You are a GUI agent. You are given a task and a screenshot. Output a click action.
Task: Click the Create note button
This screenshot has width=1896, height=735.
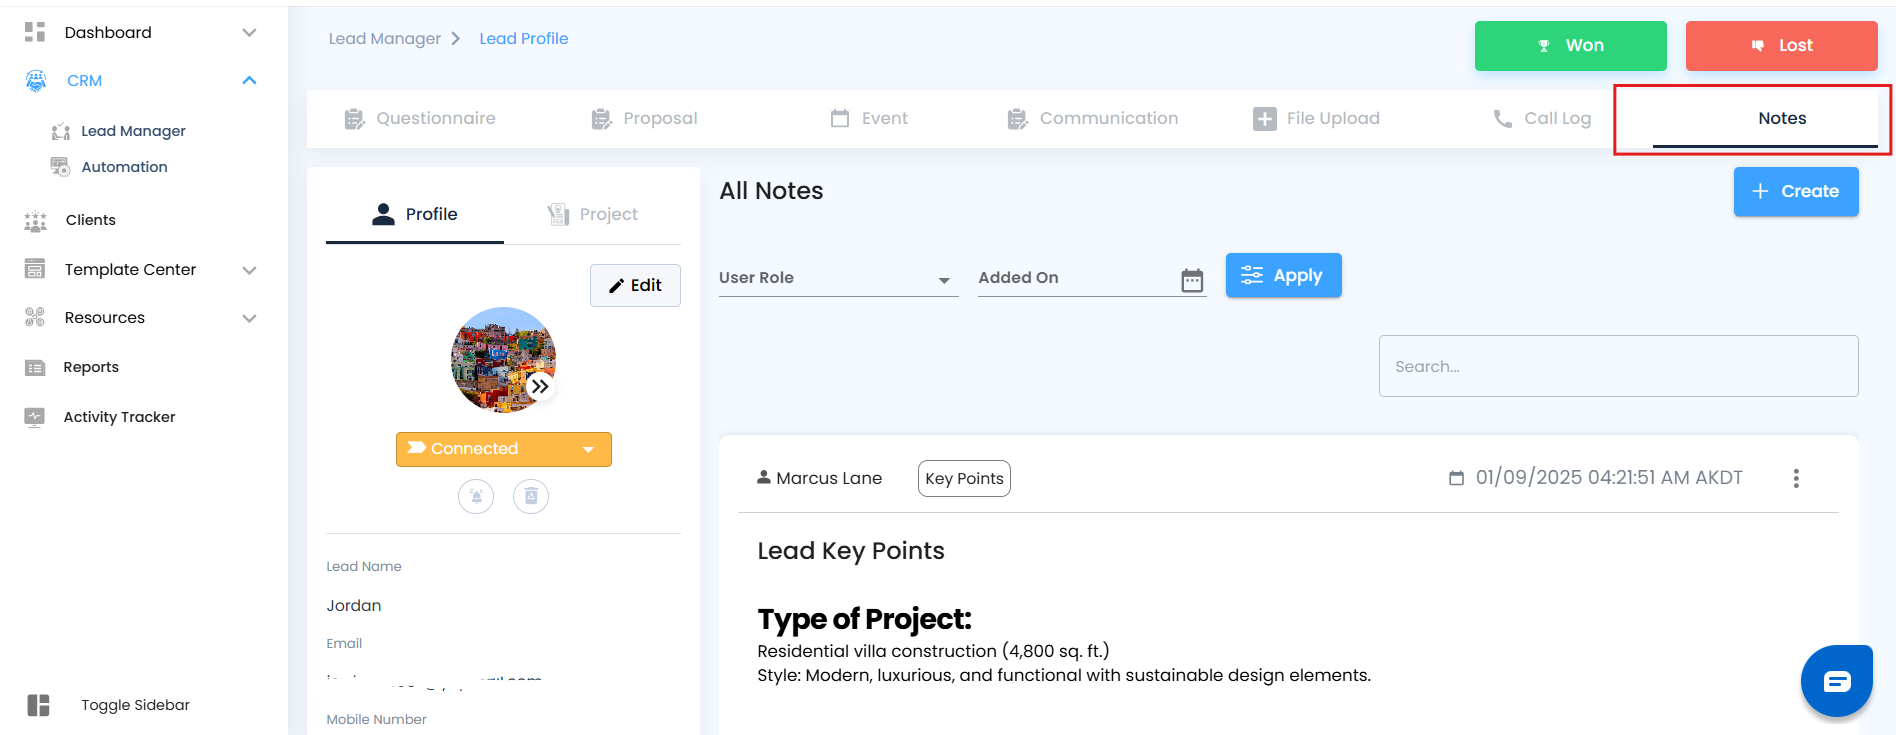tap(1795, 191)
